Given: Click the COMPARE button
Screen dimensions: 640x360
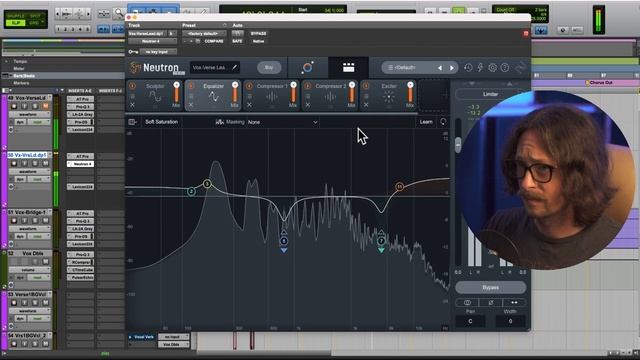Looking at the screenshot, I should 214,41.
